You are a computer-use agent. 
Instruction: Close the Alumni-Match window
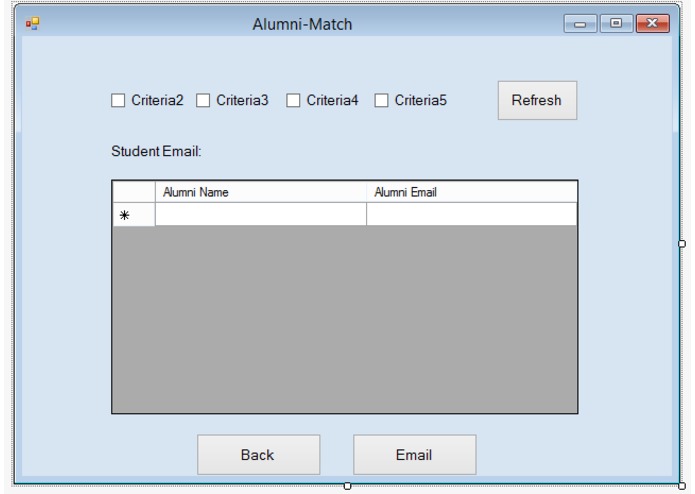pyautogui.click(x=652, y=23)
